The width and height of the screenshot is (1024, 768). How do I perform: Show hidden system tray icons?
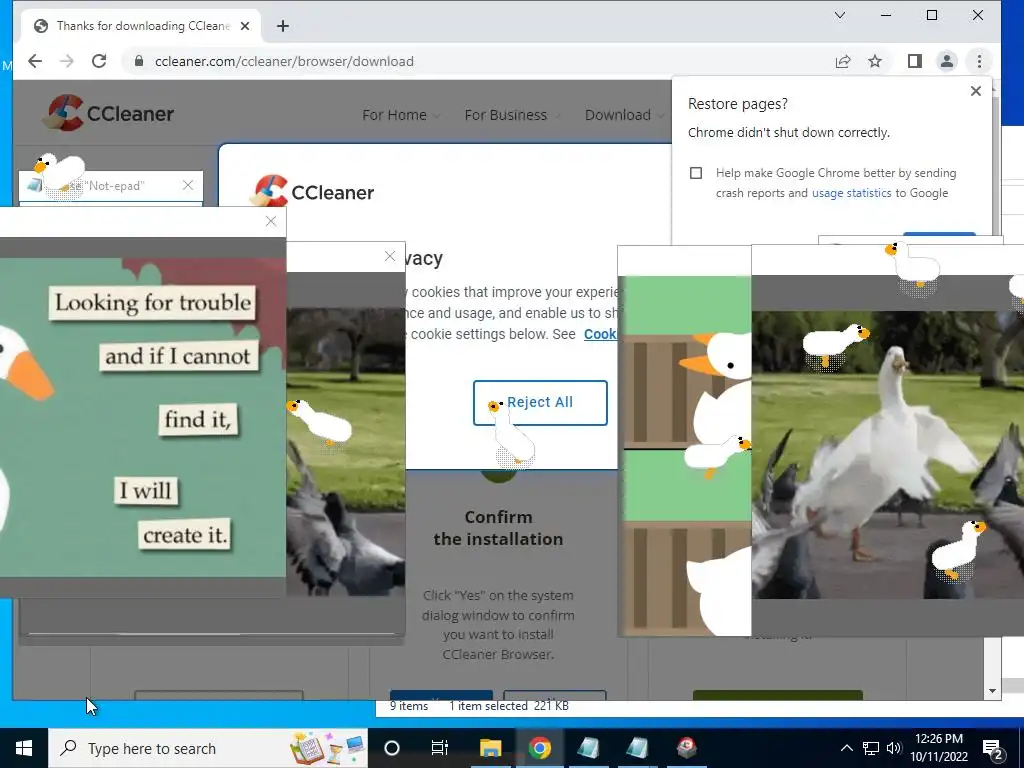tap(846, 748)
